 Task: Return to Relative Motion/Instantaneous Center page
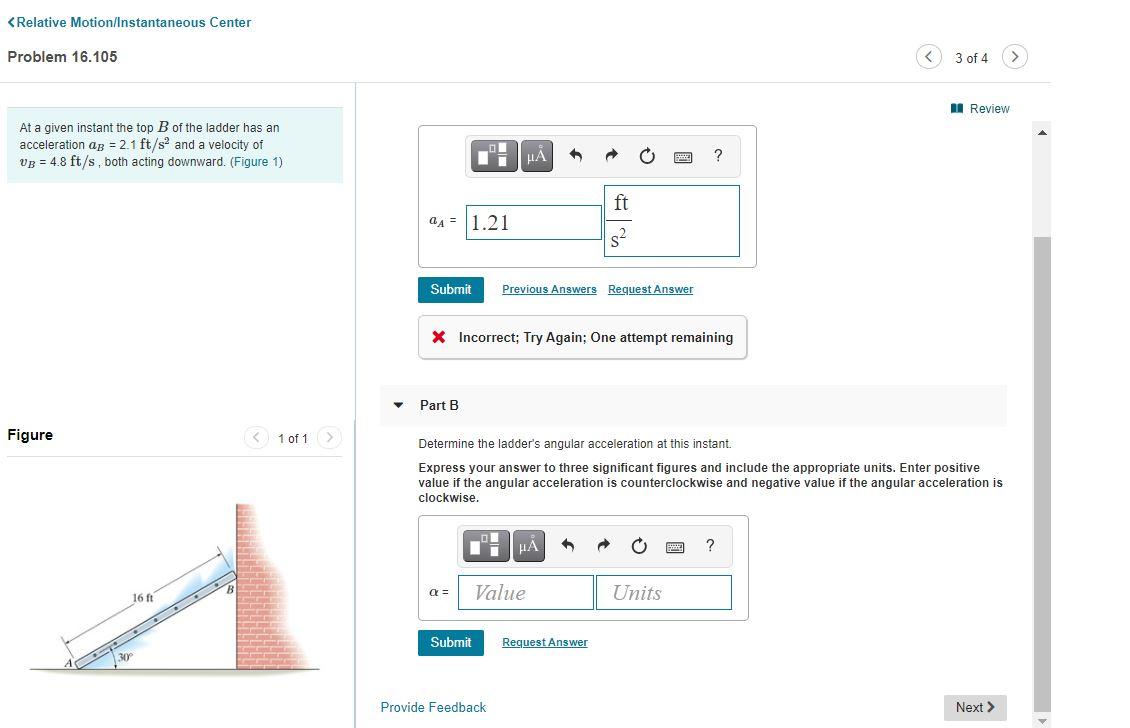[x=128, y=22]
